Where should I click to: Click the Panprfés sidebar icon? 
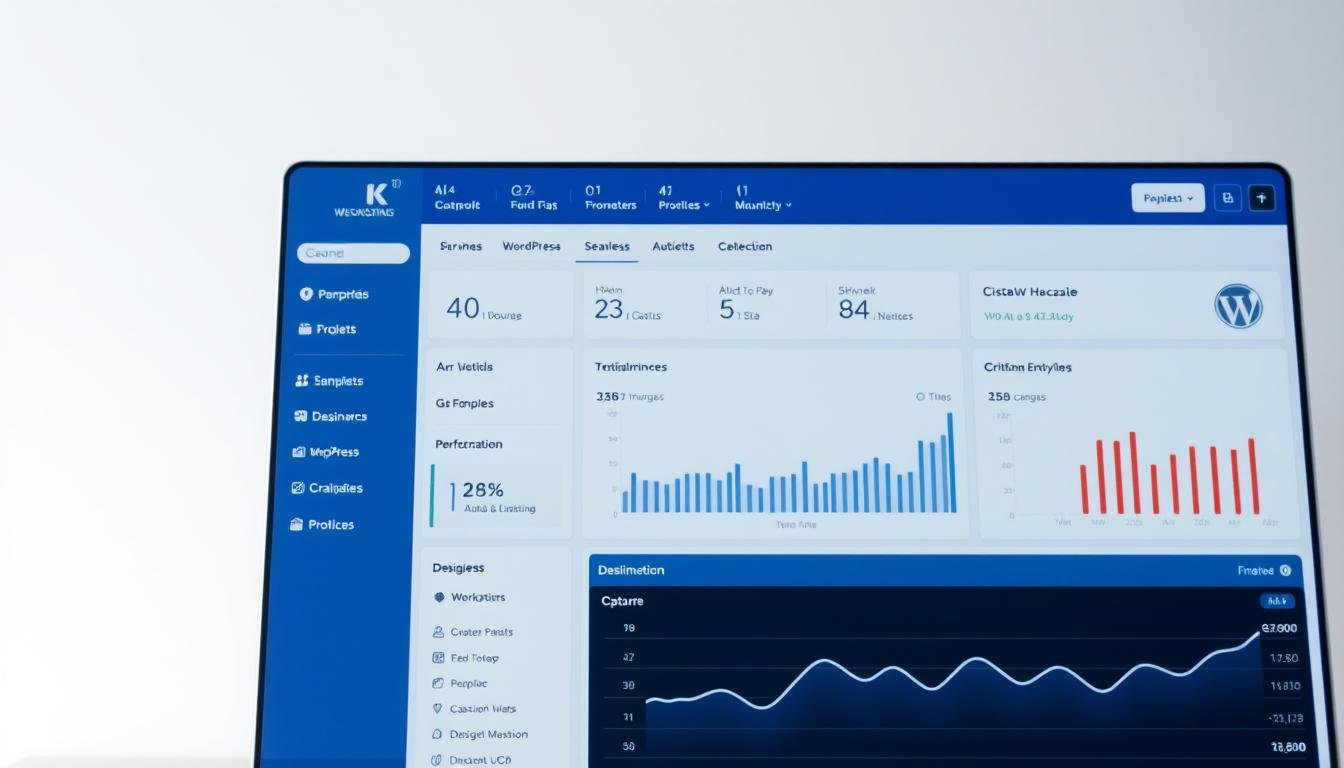(x=306, y=294)
